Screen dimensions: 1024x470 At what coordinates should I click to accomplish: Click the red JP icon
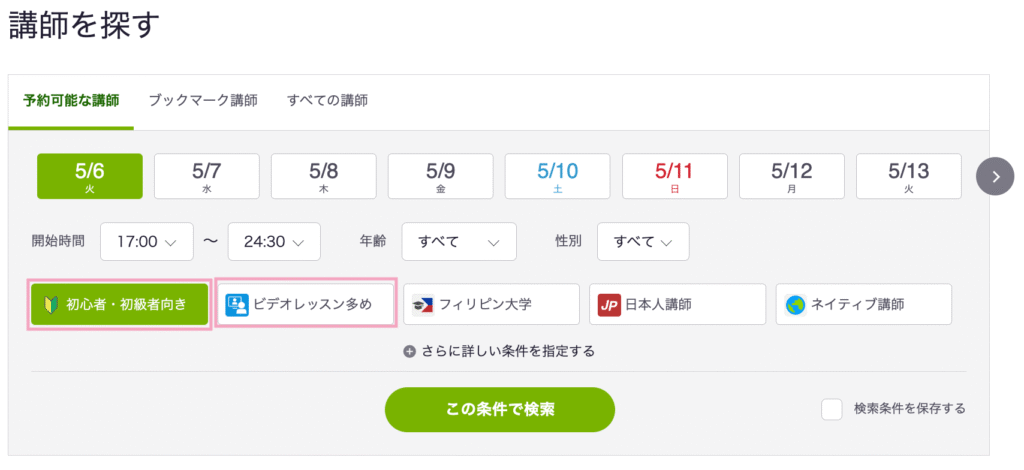609,304
